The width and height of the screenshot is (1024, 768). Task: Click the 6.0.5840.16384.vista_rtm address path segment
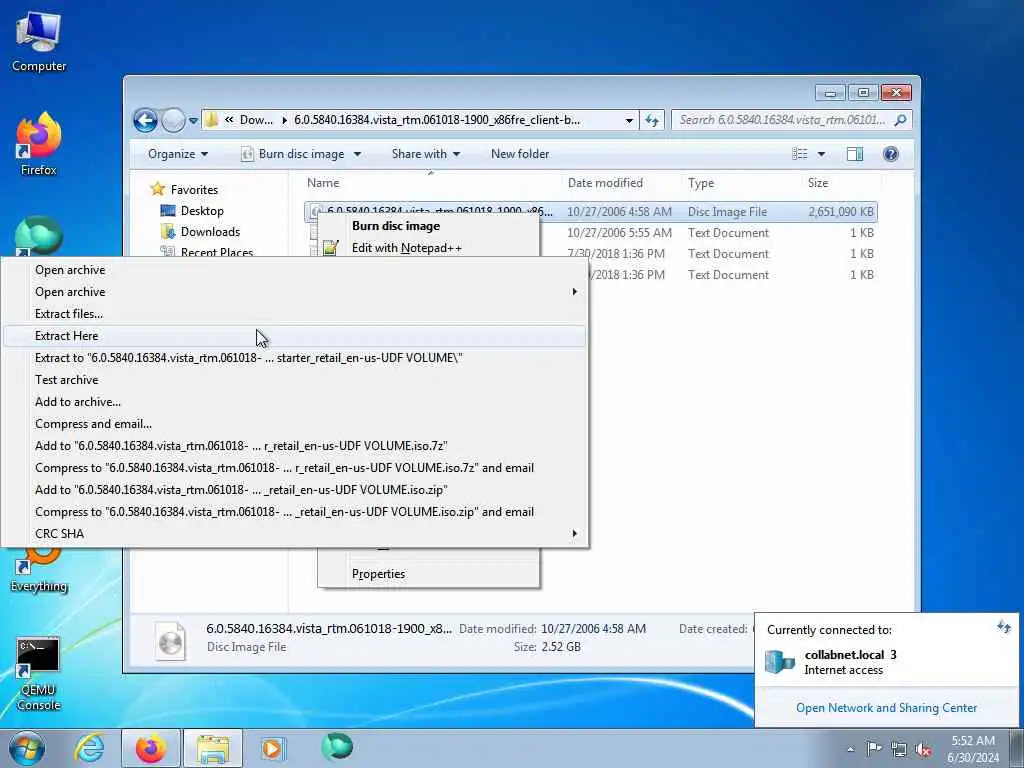pyautogui.click(x=437, y=120)
